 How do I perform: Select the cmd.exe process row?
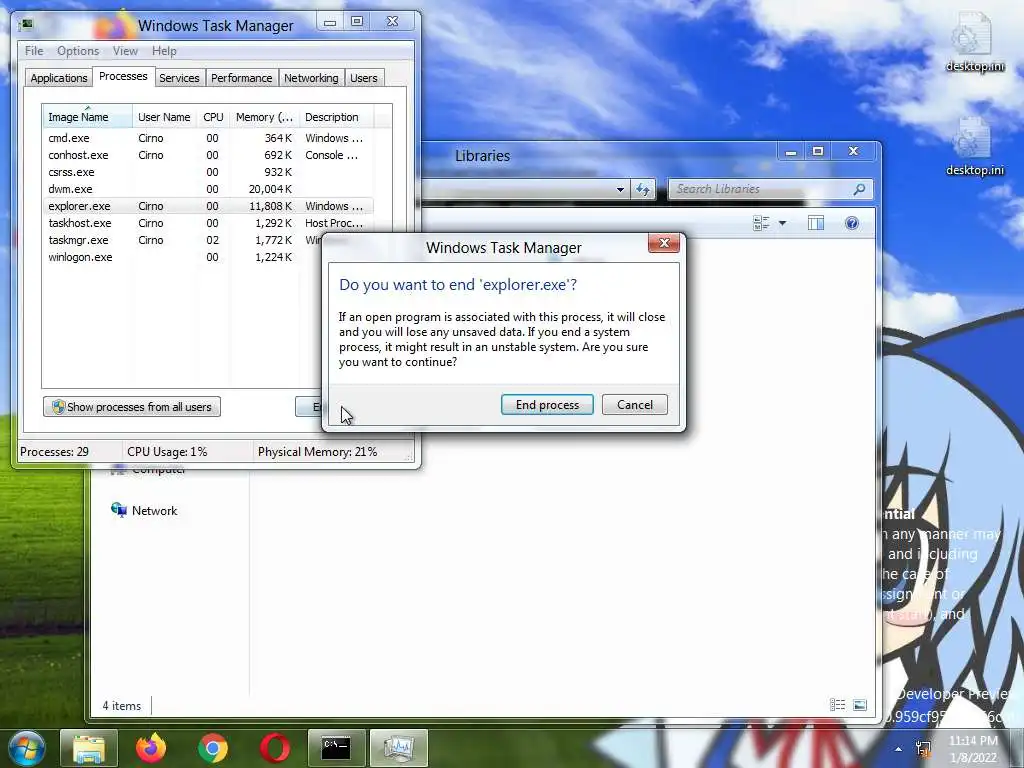tap(208, 138)
